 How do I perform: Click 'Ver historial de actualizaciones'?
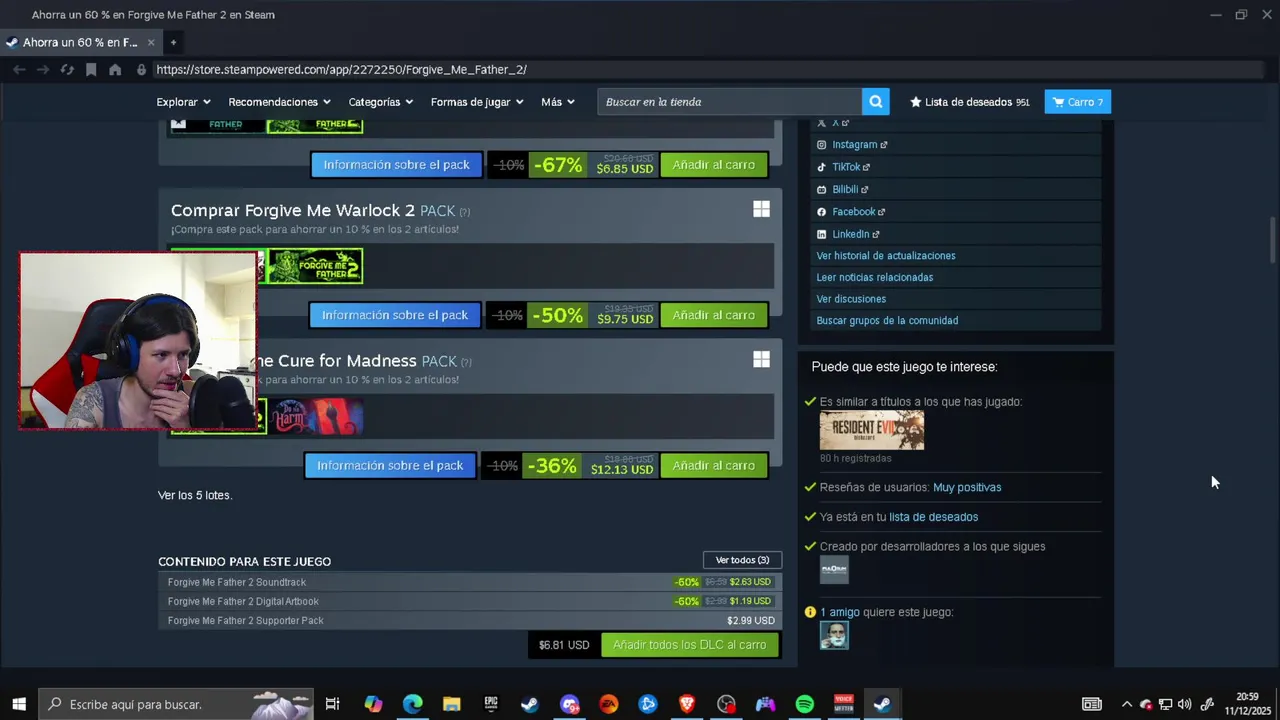click(x=886, y=256)
